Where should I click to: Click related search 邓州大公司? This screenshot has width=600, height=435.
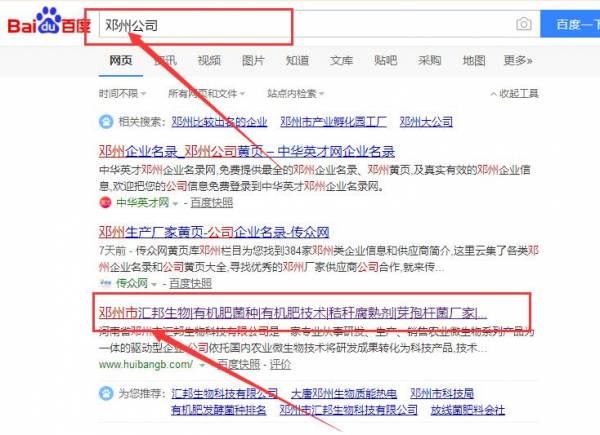click(x=425, y=122)
